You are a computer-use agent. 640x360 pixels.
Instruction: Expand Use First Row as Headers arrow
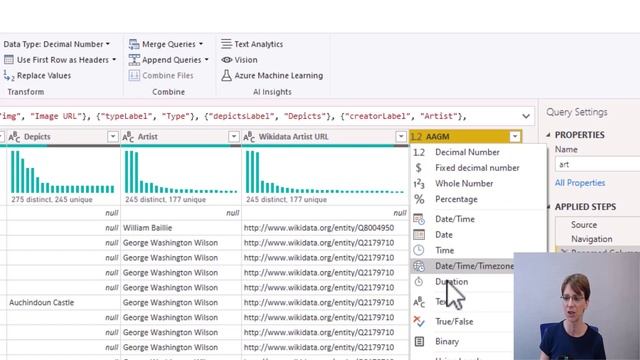pyautogui.click(x=114, y=60)
